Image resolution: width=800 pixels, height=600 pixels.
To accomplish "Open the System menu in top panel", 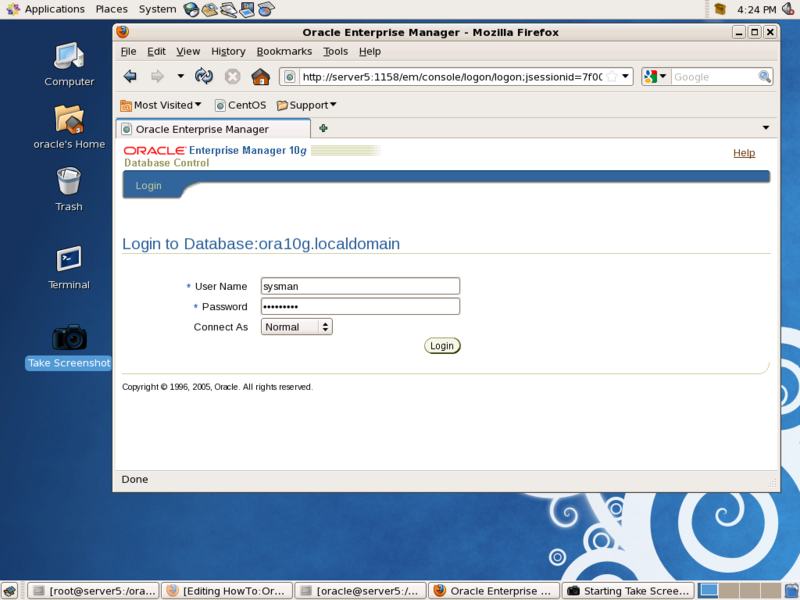I will (x=157, y=9).
